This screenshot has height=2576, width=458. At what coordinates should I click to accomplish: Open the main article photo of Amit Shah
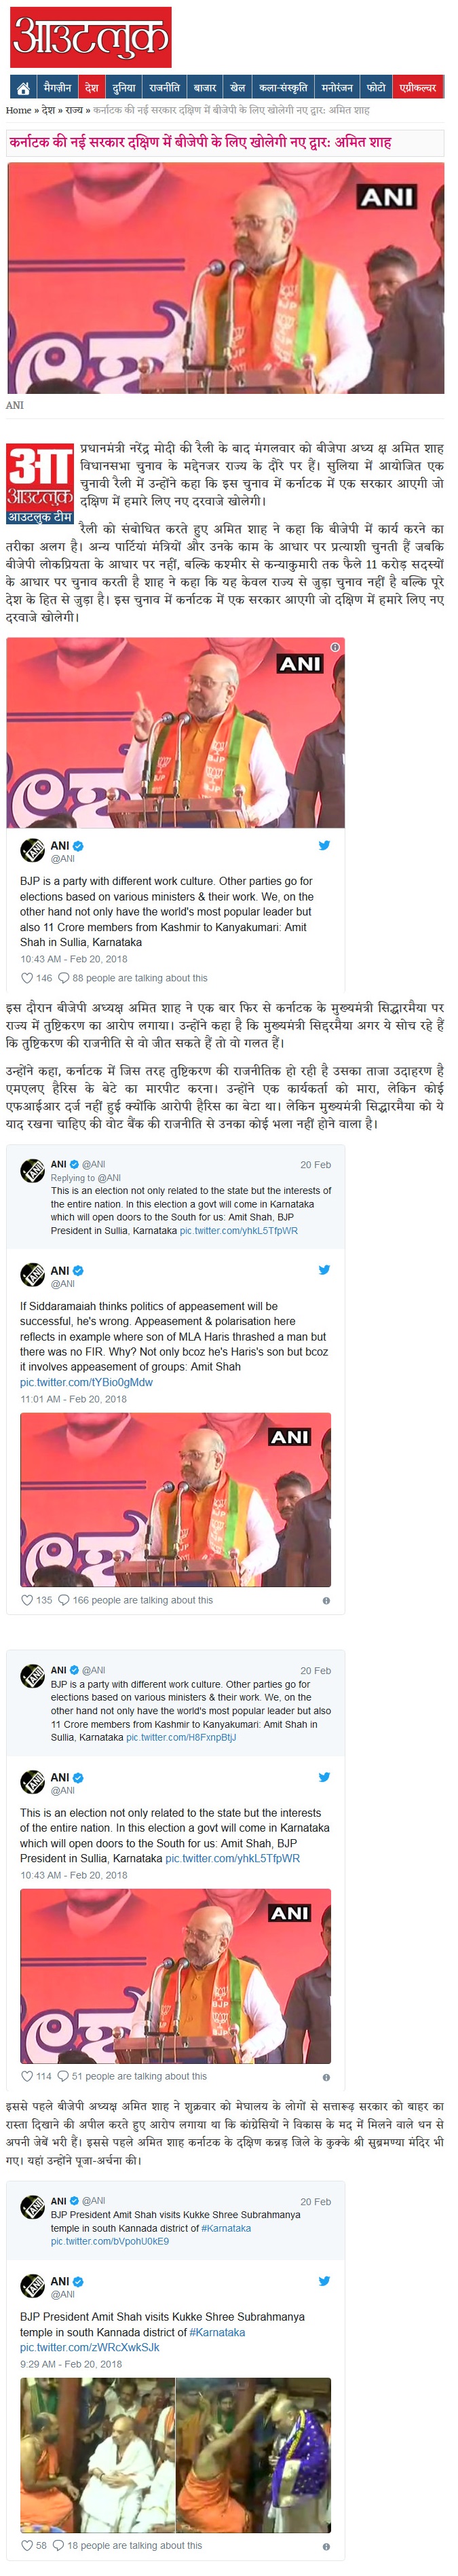click(226, 278)
